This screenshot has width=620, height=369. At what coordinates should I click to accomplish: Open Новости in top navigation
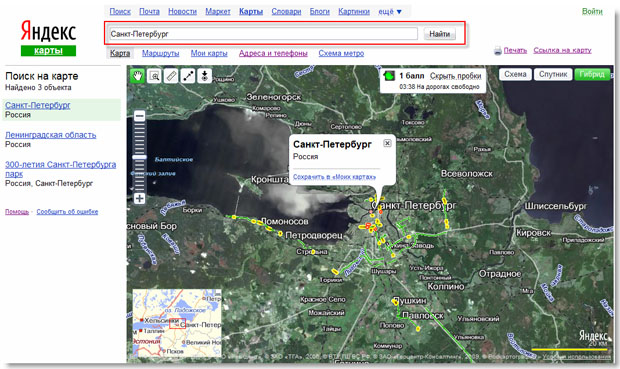(182, 11)
